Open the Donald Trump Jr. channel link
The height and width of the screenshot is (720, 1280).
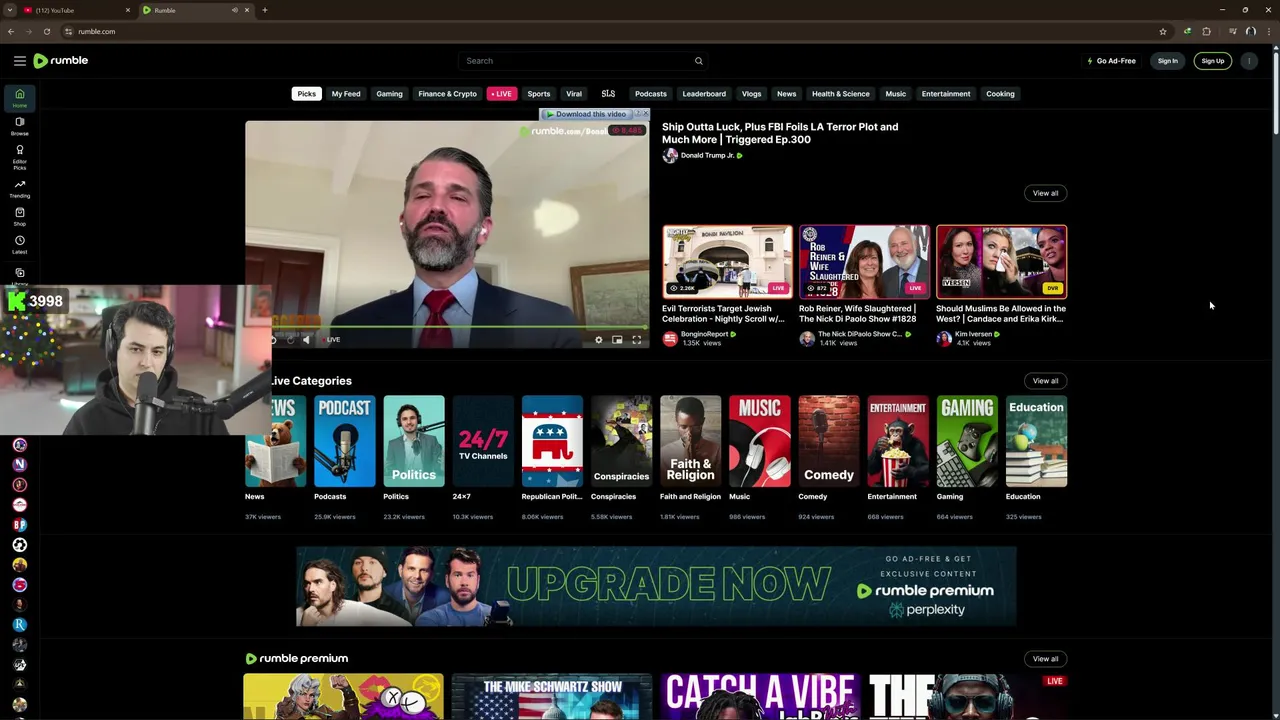click(707, 156)
